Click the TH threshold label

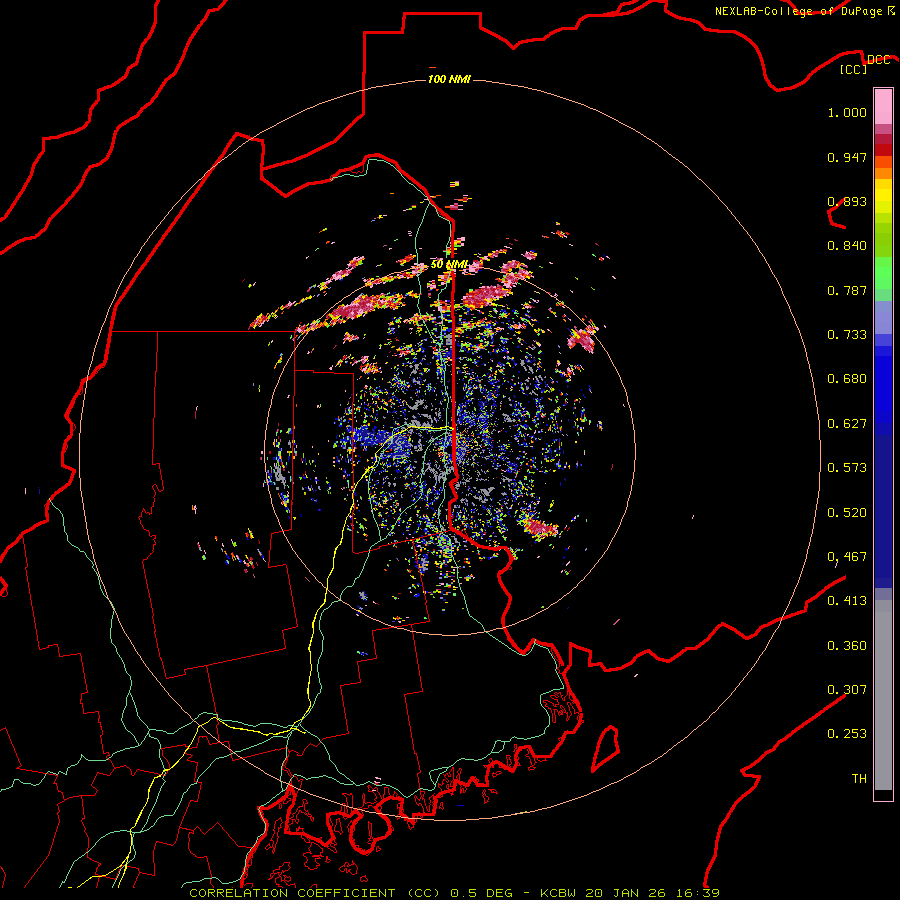pyautogui.click(x=859, y=779)
